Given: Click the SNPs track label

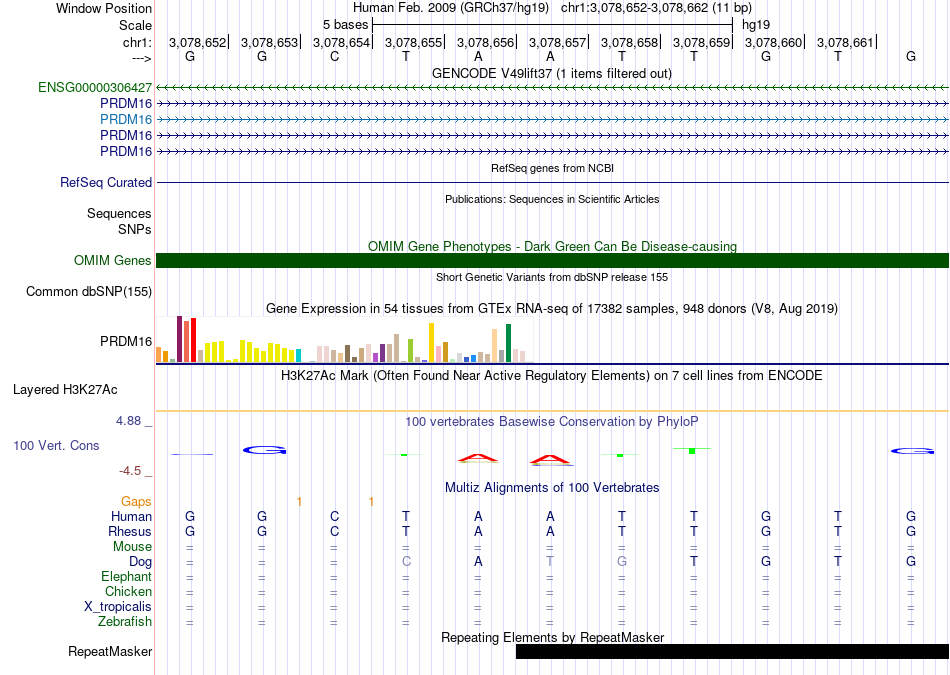Looking at the screenshot, I should pyautogui.click(x=135, y=230).
